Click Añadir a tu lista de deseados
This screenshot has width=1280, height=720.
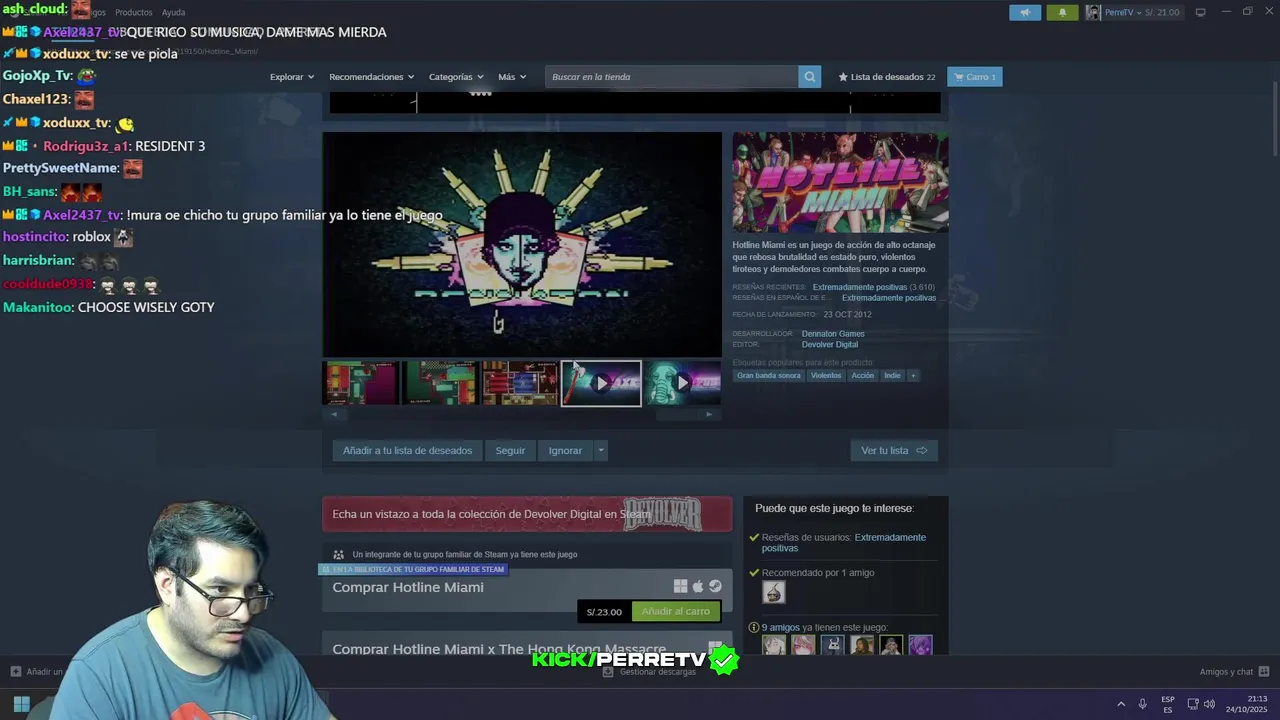pos(407,451)
